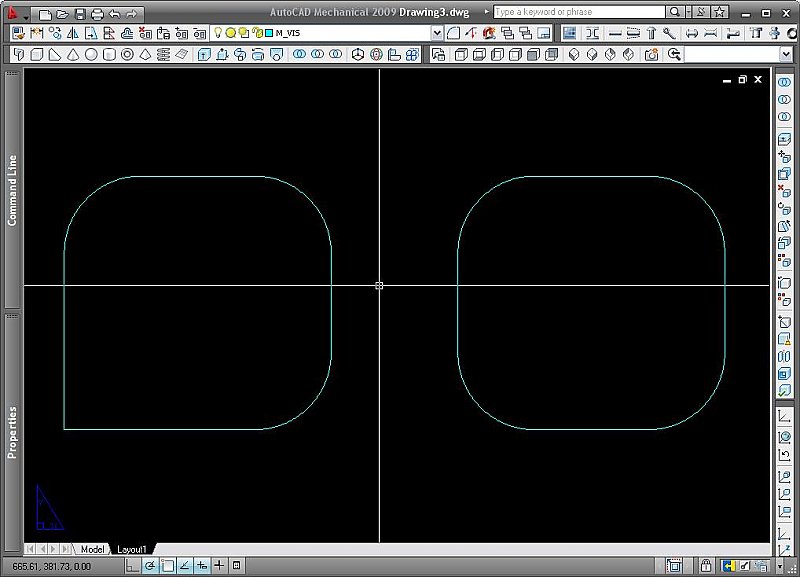Select the Pyramid solid tool
The image size is (800, 577).
coord(145,54)
